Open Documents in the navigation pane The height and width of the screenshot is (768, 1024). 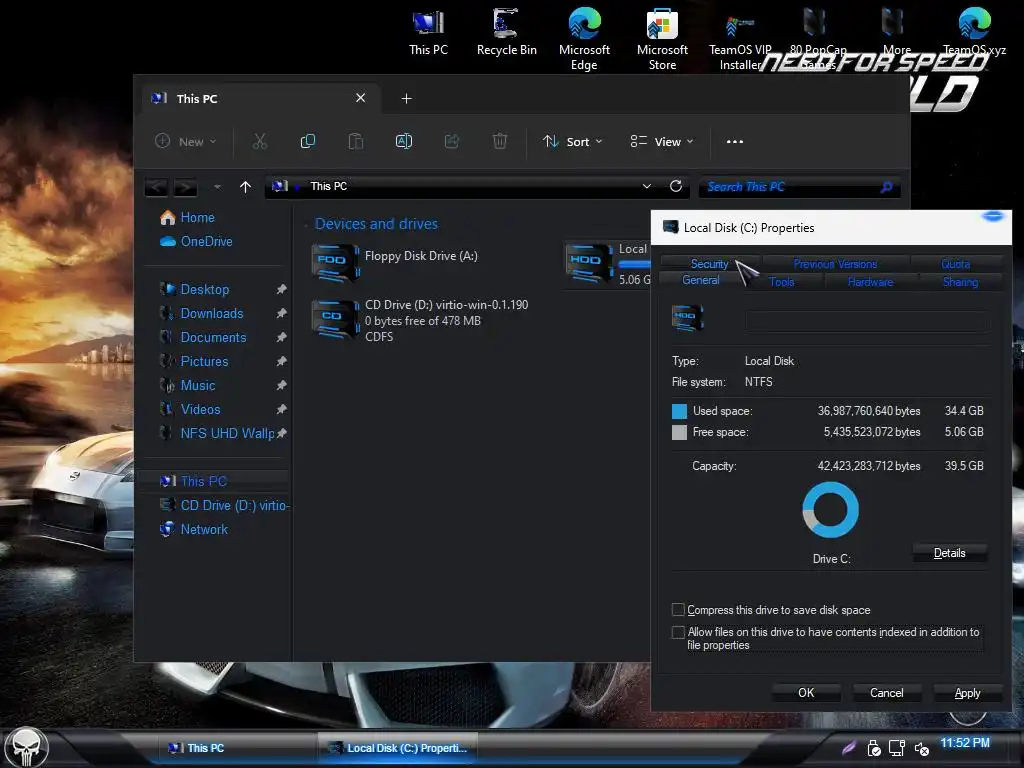(x=214, y=338)
